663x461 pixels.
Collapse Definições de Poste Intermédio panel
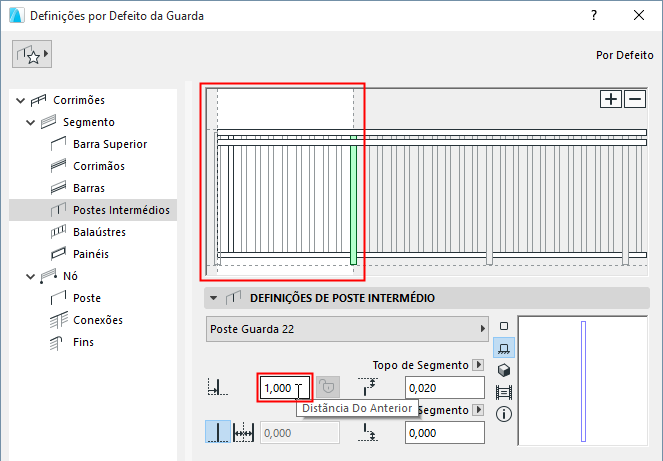pyautogui.click(x=214, y=298)
